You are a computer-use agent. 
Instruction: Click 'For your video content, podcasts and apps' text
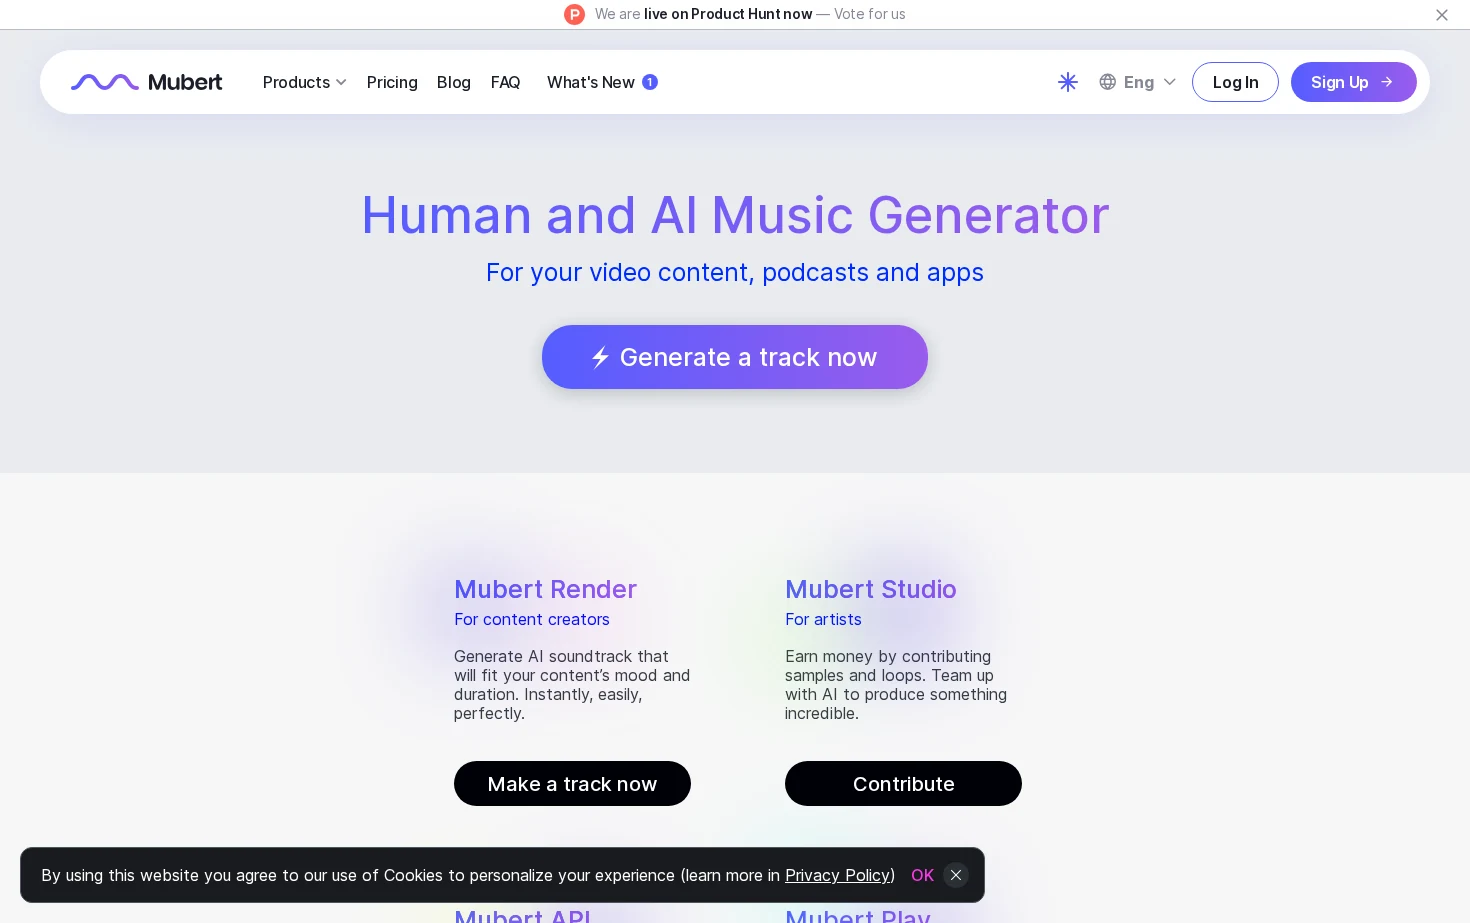coord(735,273)
